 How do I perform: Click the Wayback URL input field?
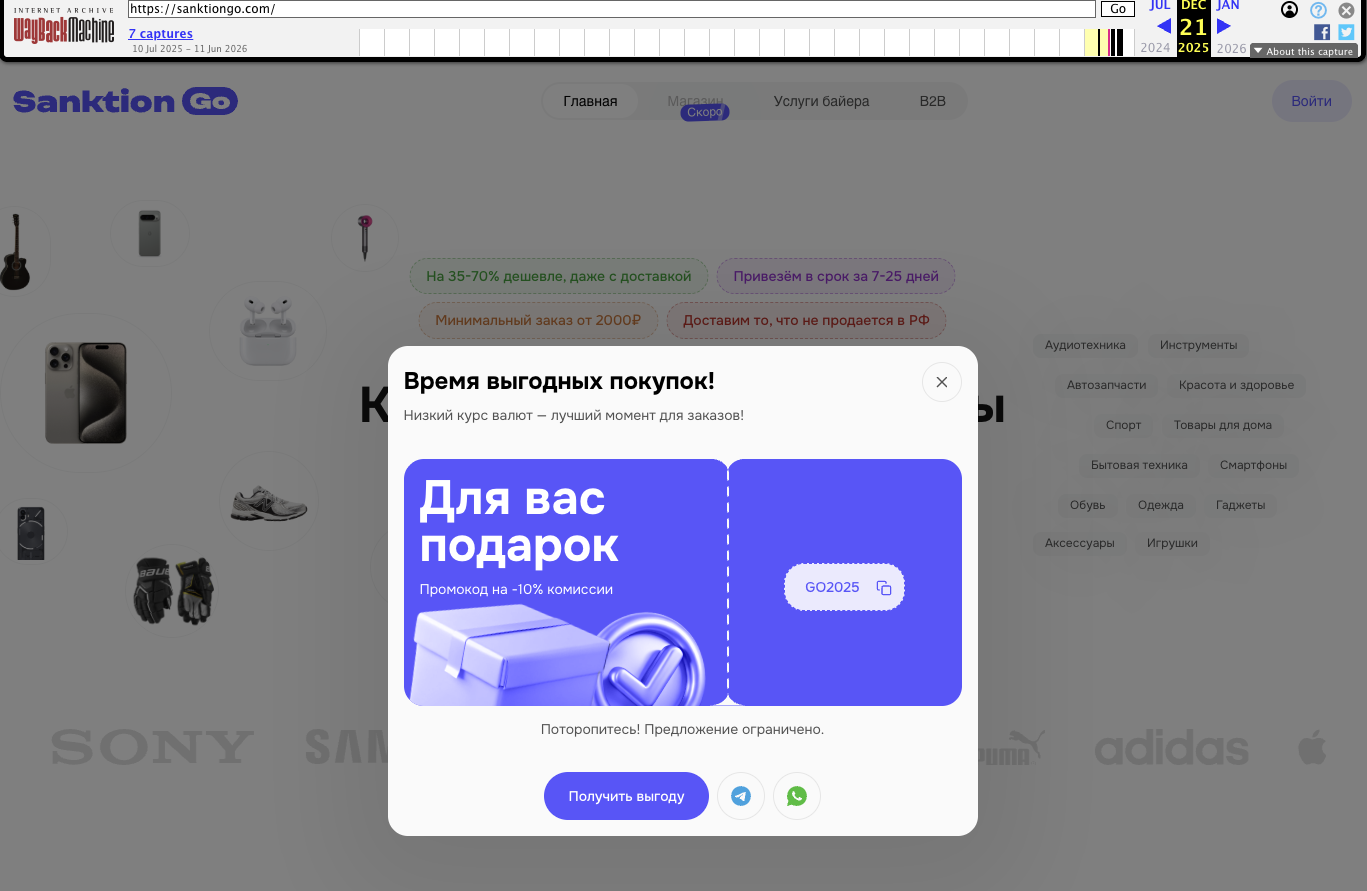[612, 9]
